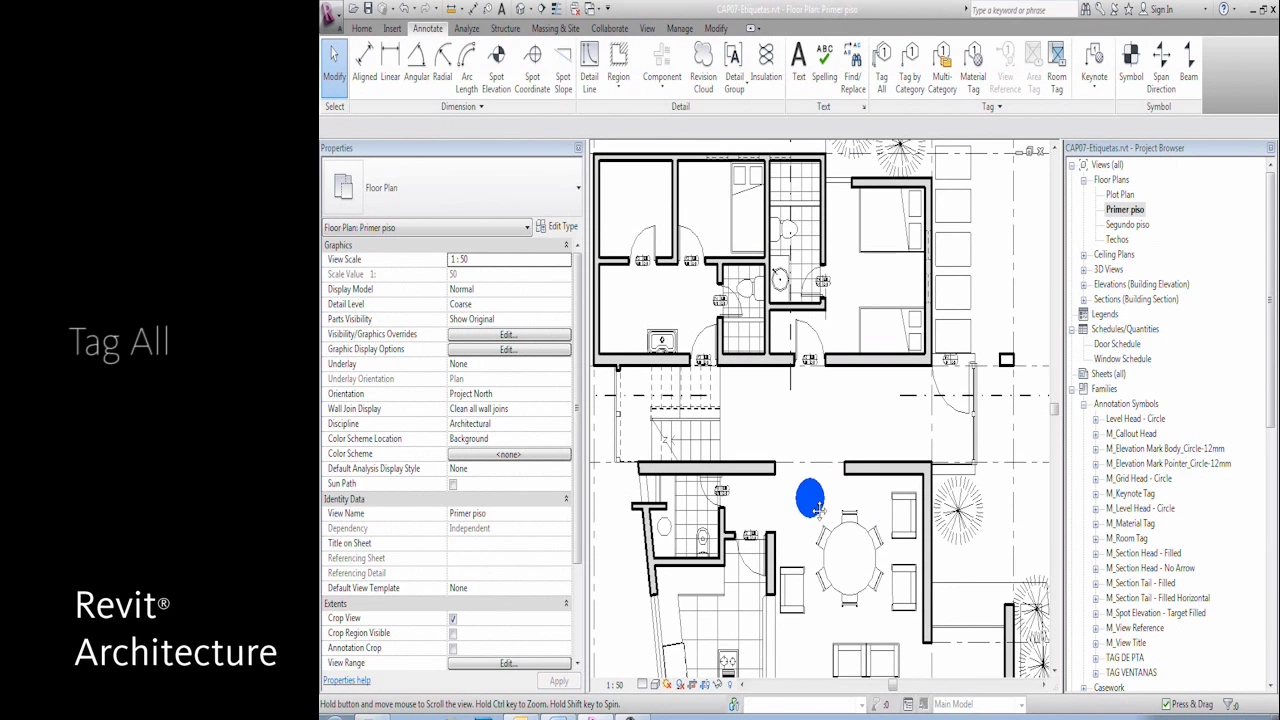Run the Spelling check tool
1280x720 pixels.
tap(824, 66)
